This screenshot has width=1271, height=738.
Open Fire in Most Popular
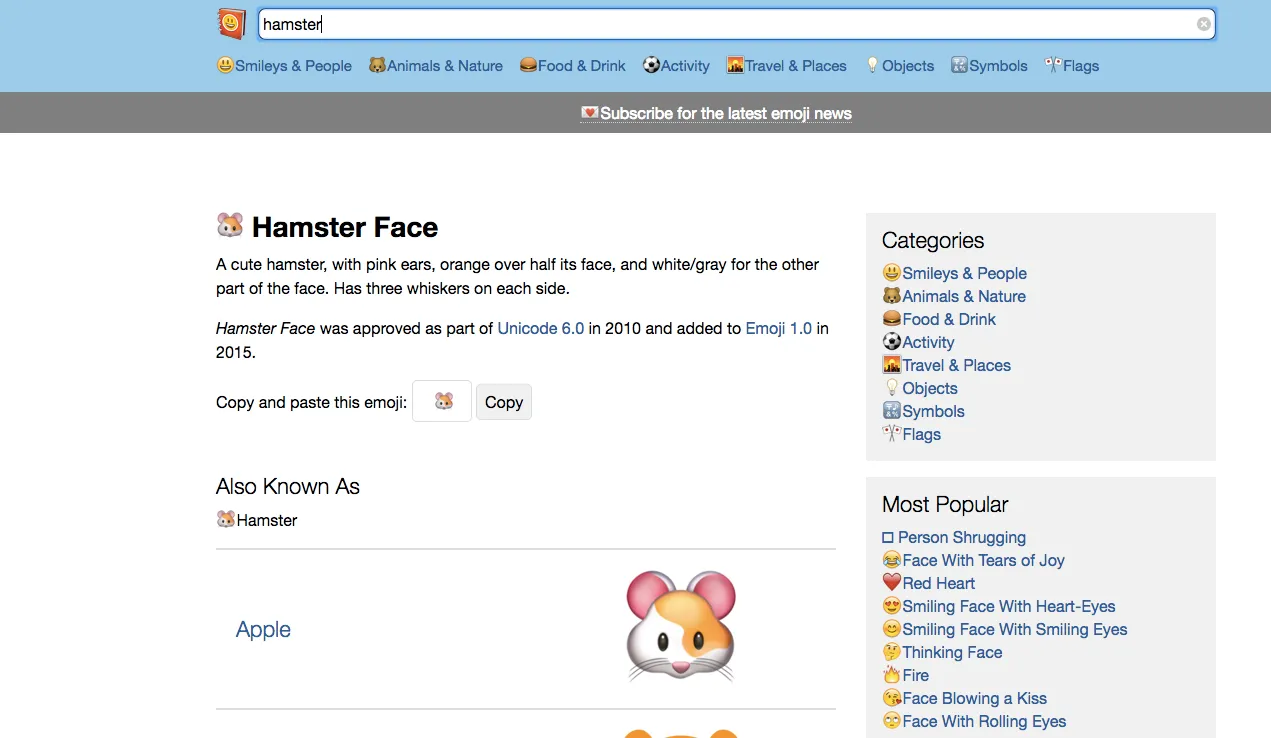tap(906, 675)
